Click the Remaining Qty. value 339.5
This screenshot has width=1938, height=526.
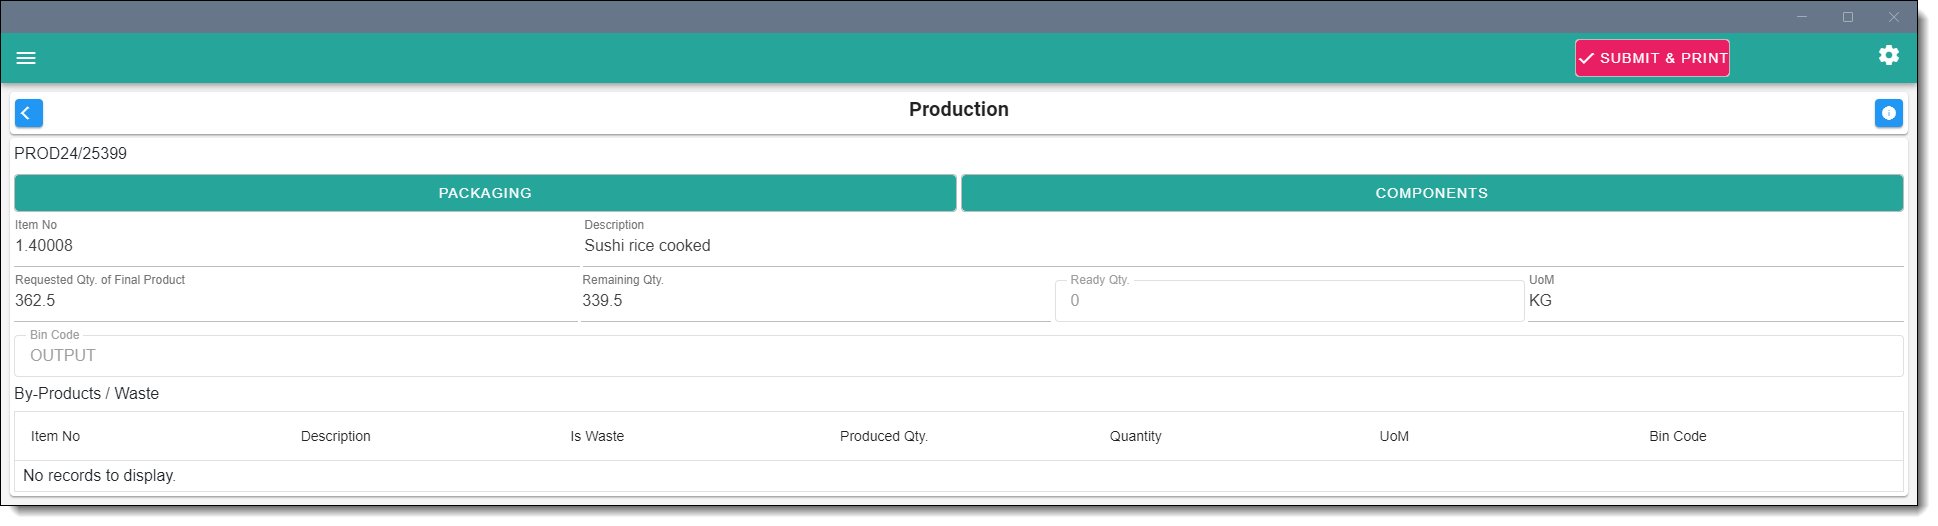602,301
